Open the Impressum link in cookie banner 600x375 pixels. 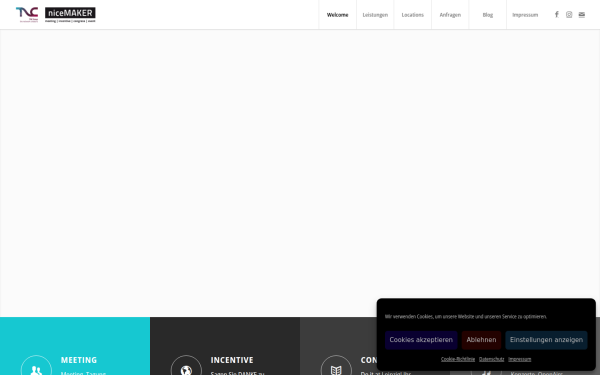click(520, 359)
